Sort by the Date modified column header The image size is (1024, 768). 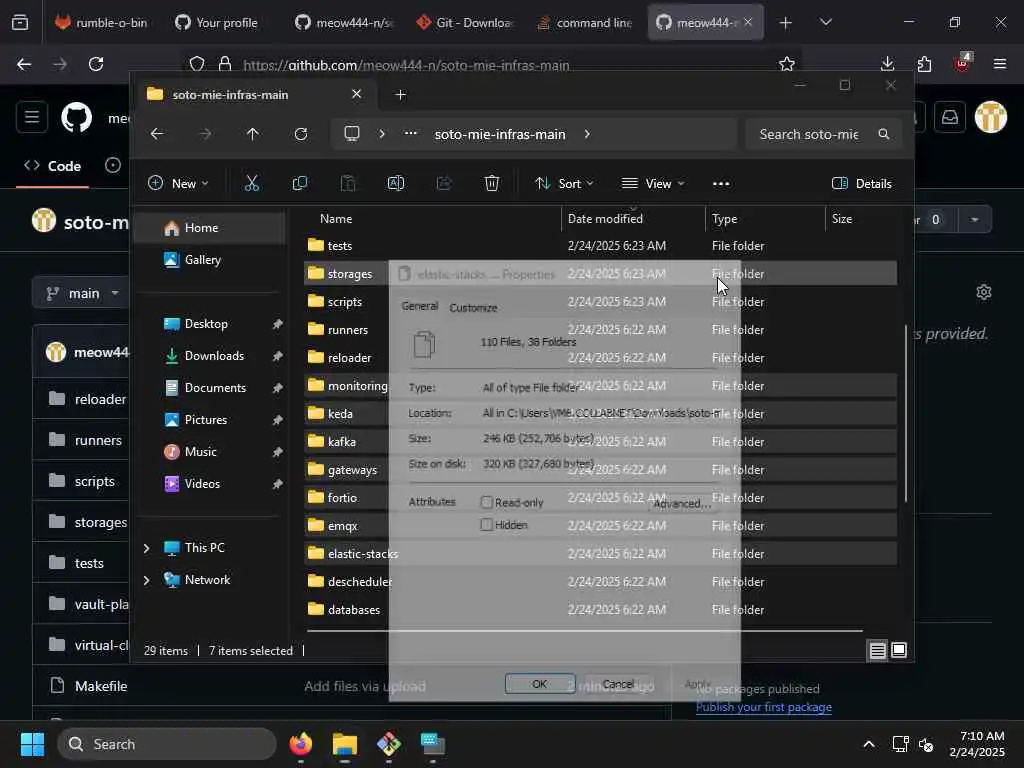click(x=605, y=219)
